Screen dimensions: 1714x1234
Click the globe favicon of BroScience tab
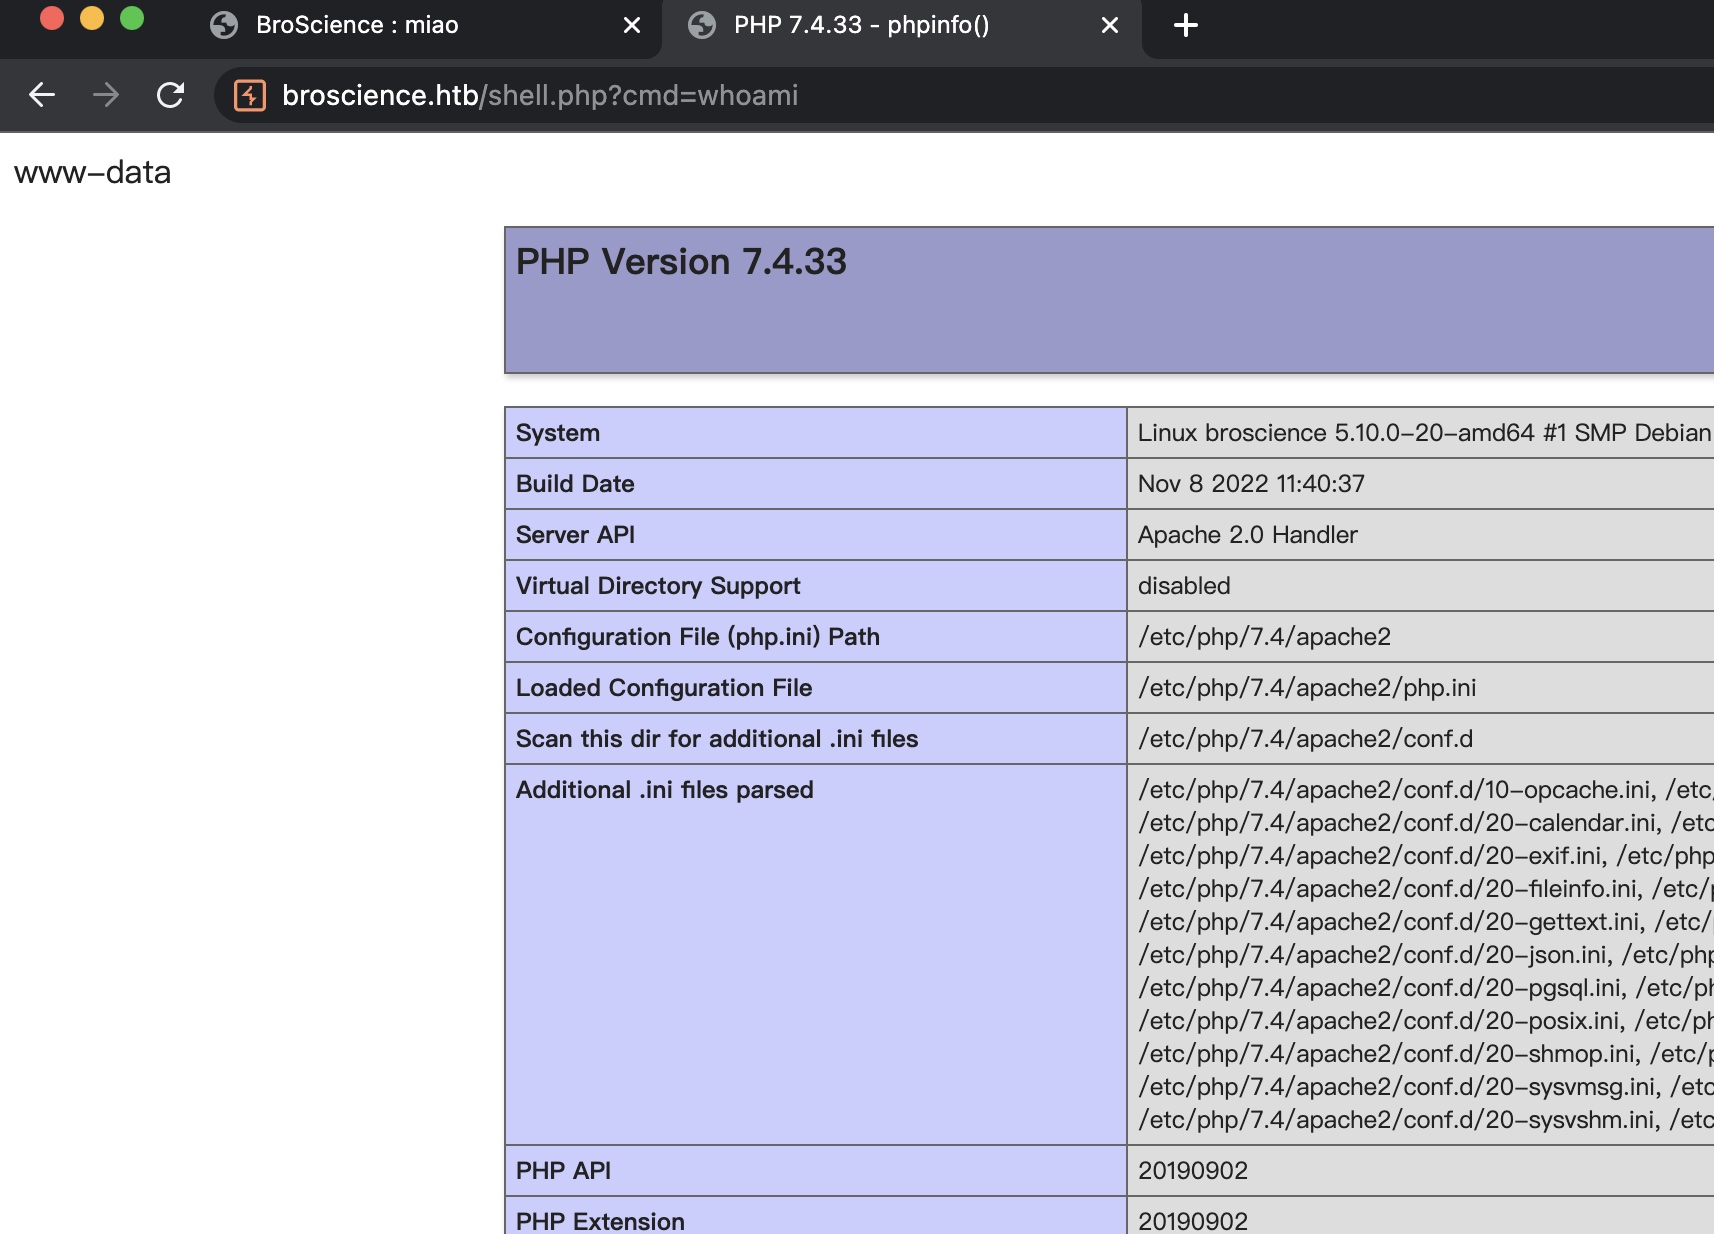tap(224, 25)
